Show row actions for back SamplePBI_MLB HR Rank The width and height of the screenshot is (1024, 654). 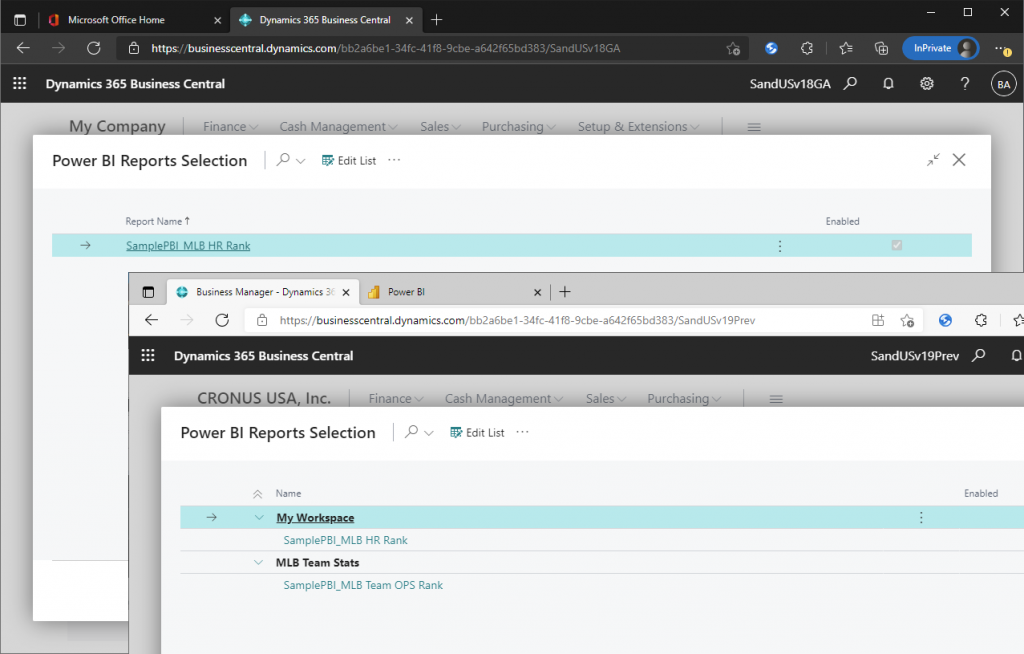tap(780, 246)
